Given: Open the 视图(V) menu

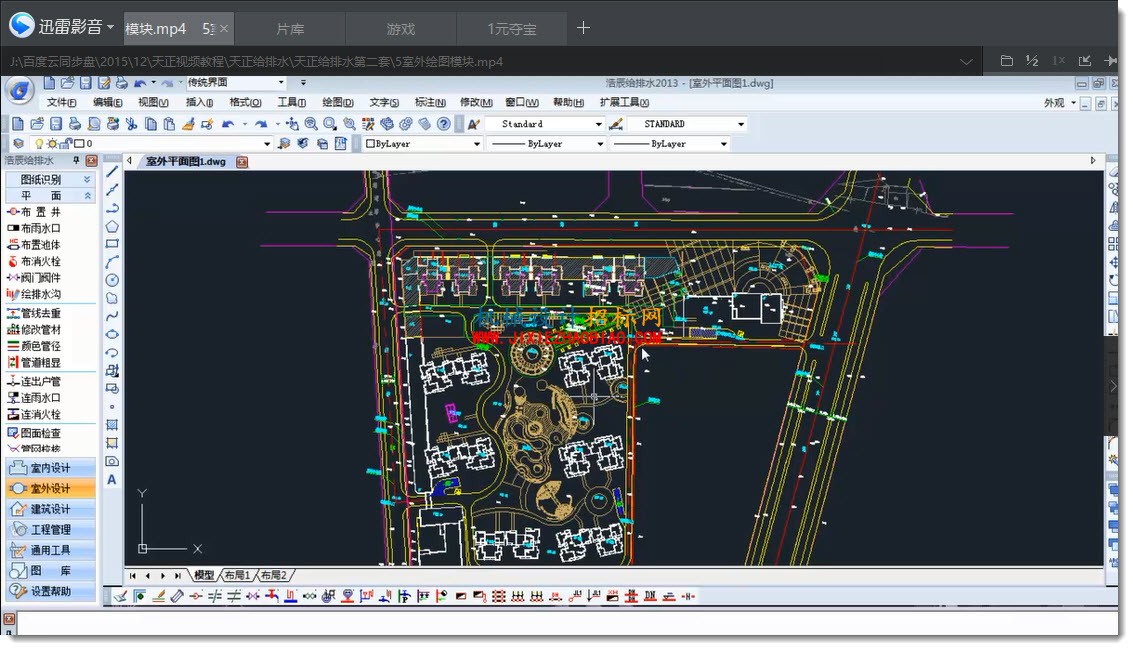Looking at the screenshot, I should point(153,103).
